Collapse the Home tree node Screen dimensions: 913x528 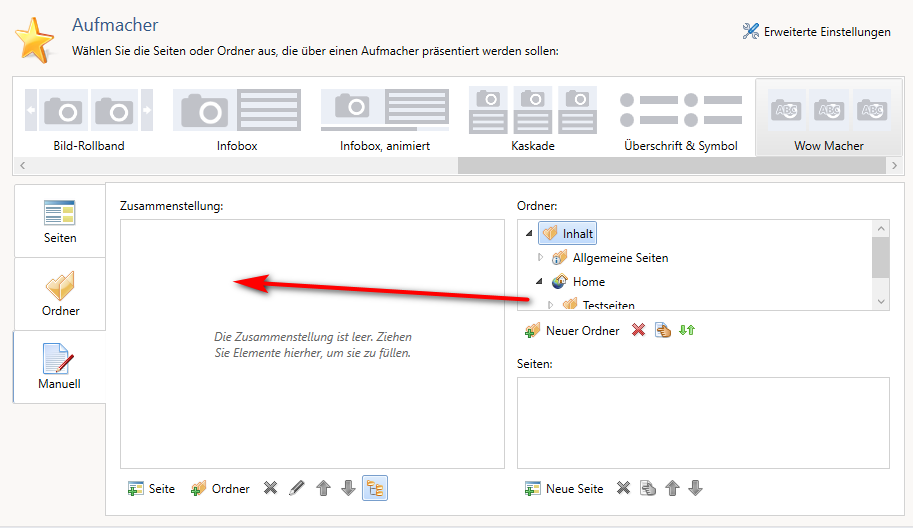click(540, 282)
